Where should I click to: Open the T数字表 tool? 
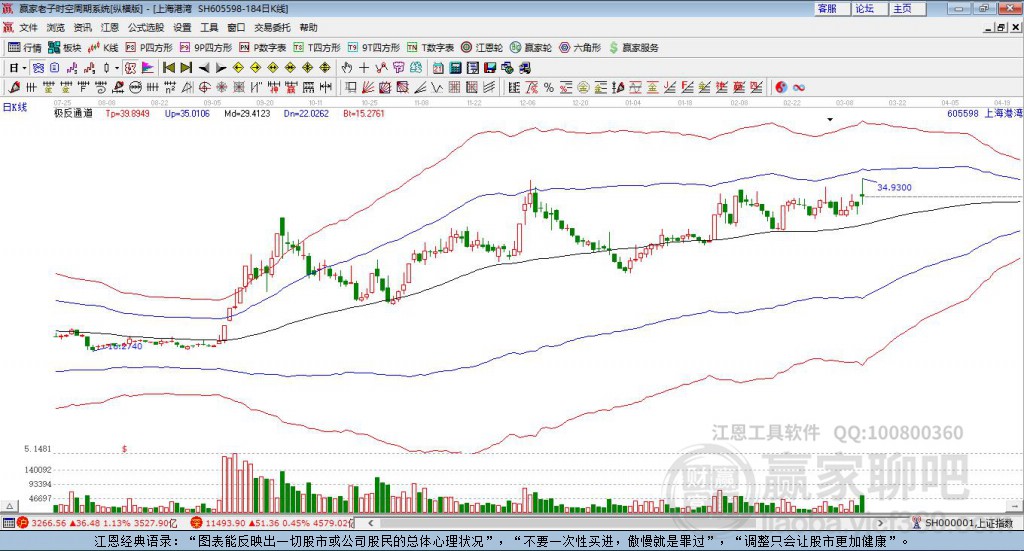430,48
